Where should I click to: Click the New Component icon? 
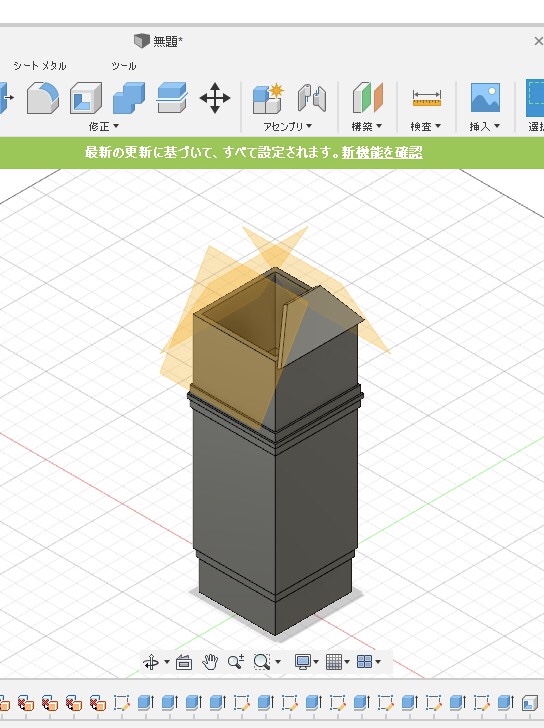click(x=268, y=98)
